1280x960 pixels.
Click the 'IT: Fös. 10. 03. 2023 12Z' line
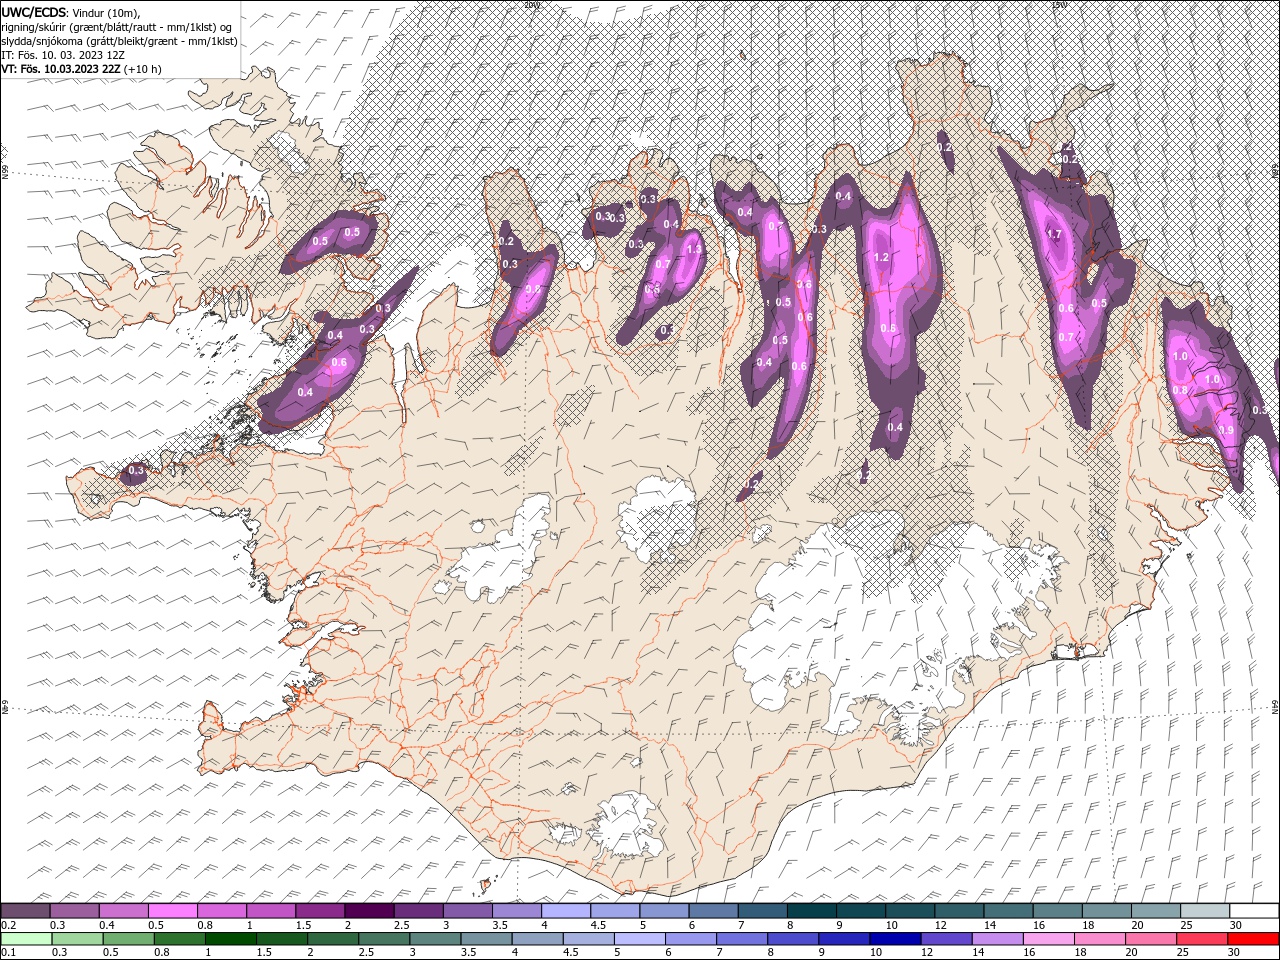tap(63, 55)
